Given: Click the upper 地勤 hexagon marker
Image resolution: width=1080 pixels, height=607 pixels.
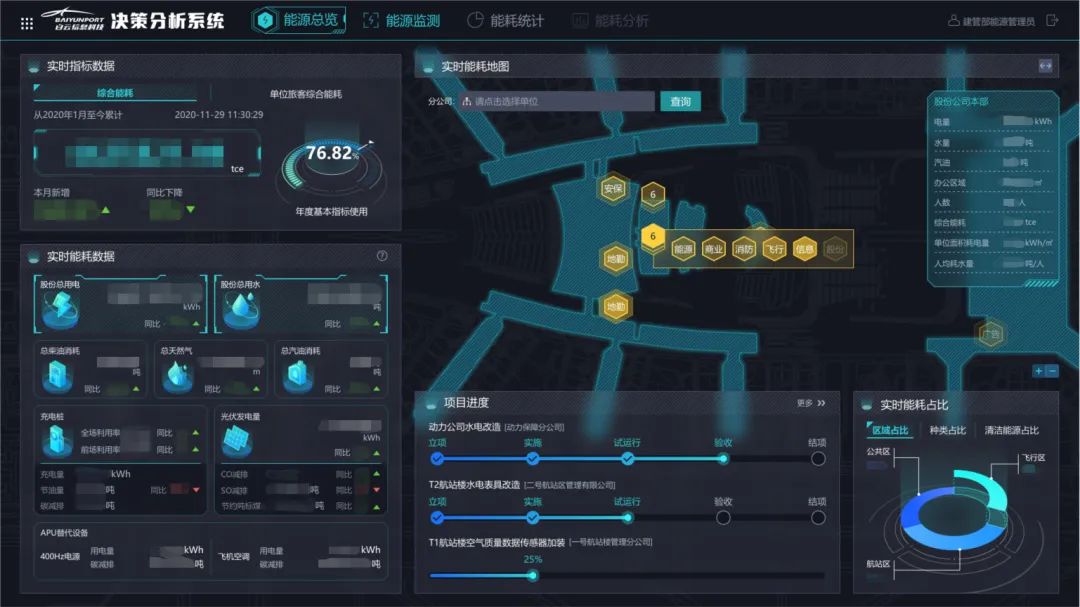Looking at the screenshot, I should pyautogui.click(x=616, y=259).
